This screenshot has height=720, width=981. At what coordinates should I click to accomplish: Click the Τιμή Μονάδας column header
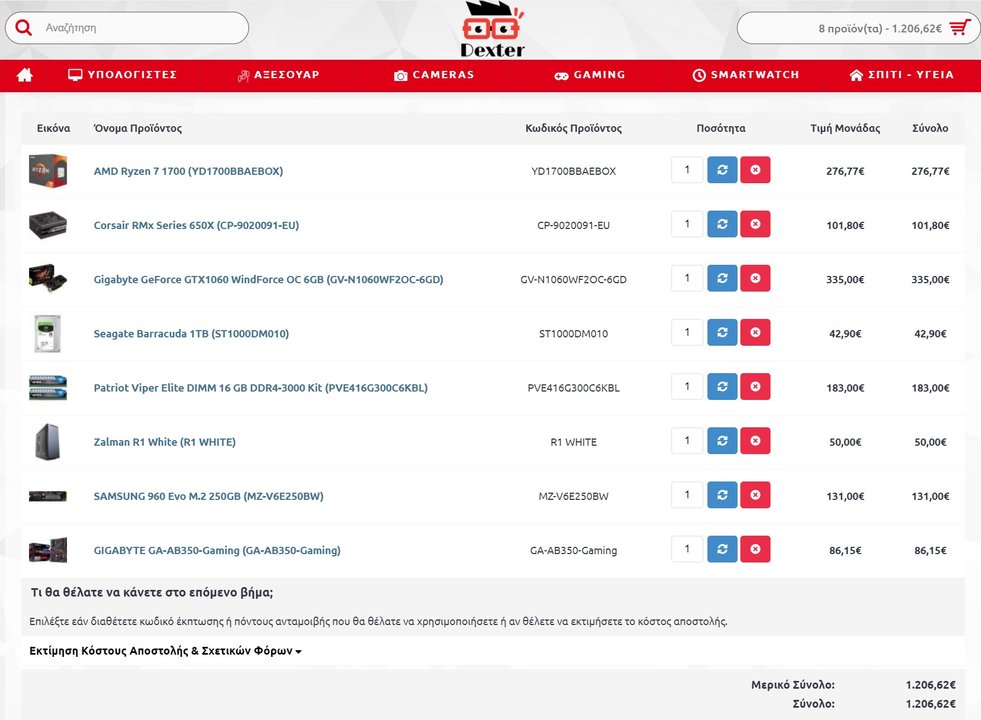[x=845, y=128]
